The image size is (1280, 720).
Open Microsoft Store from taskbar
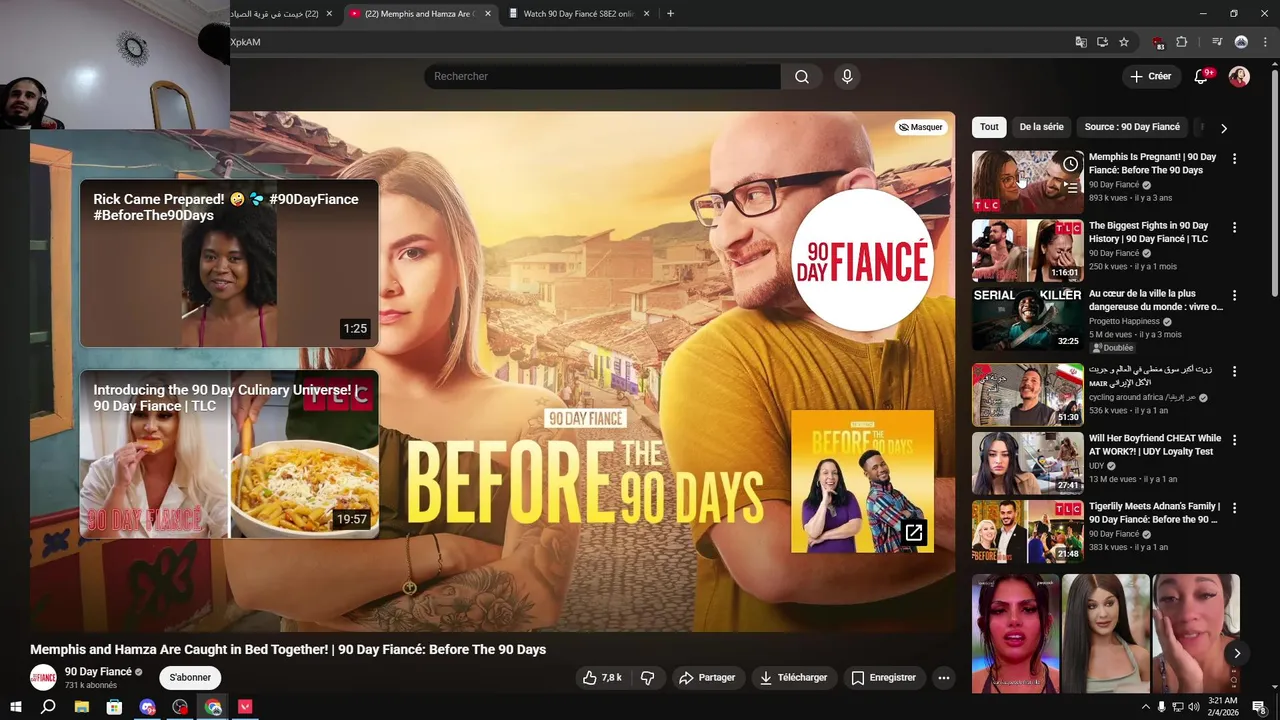(x=115, y=707)
